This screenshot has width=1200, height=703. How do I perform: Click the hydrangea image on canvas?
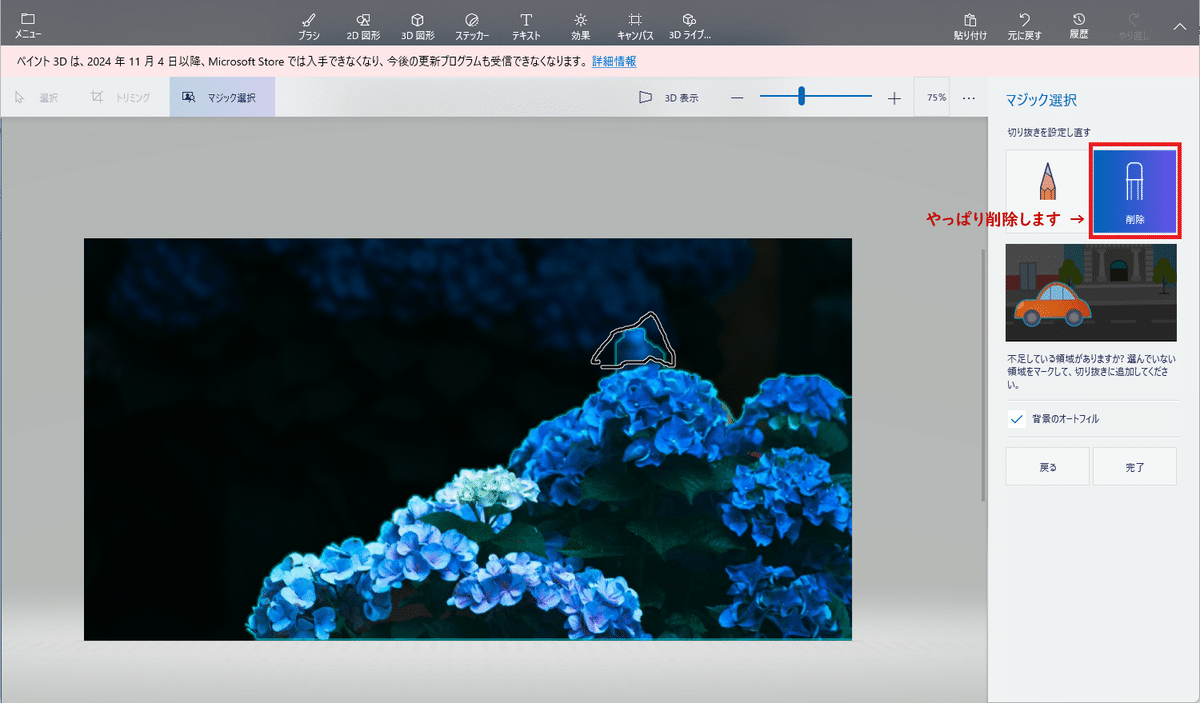point(468,439)
